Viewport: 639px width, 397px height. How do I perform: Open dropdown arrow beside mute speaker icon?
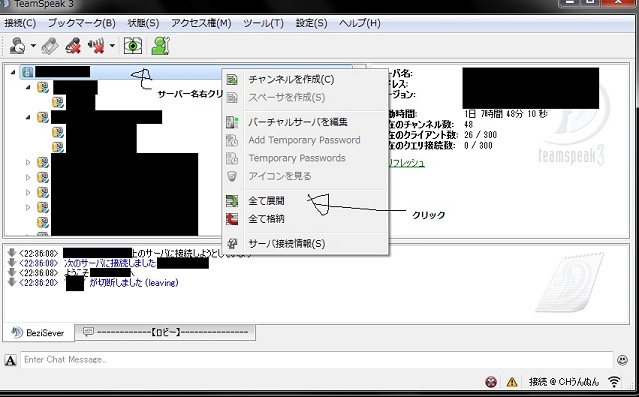coord(112,46)
